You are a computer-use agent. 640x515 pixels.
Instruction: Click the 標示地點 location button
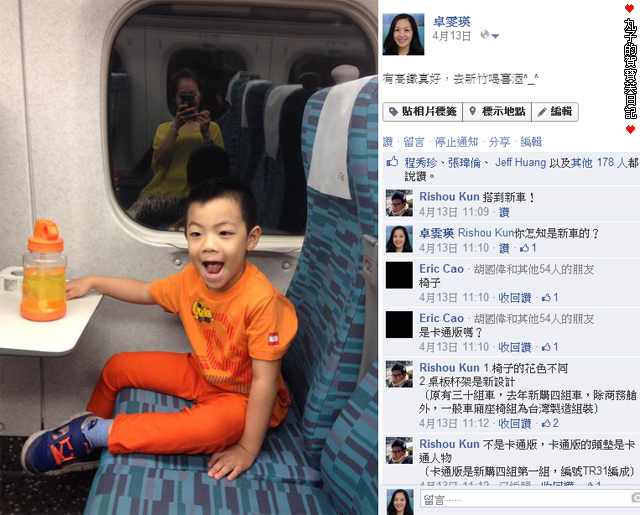pyautogui.click(x=497, y=111)
